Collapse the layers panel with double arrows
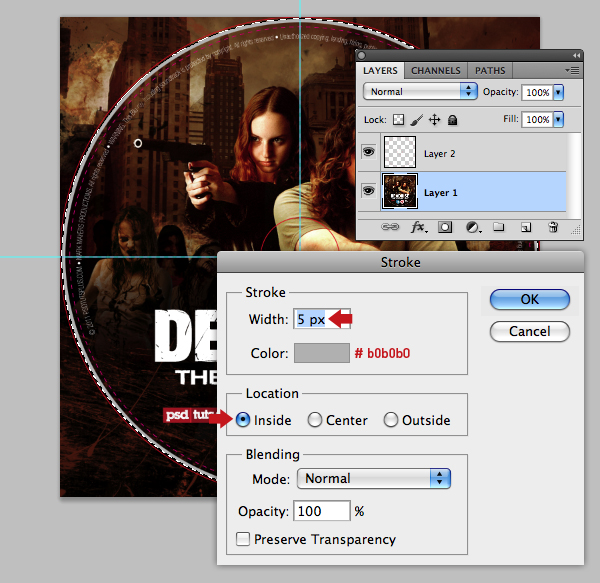Viewport: 600px width, 583px height. [576, 56]
